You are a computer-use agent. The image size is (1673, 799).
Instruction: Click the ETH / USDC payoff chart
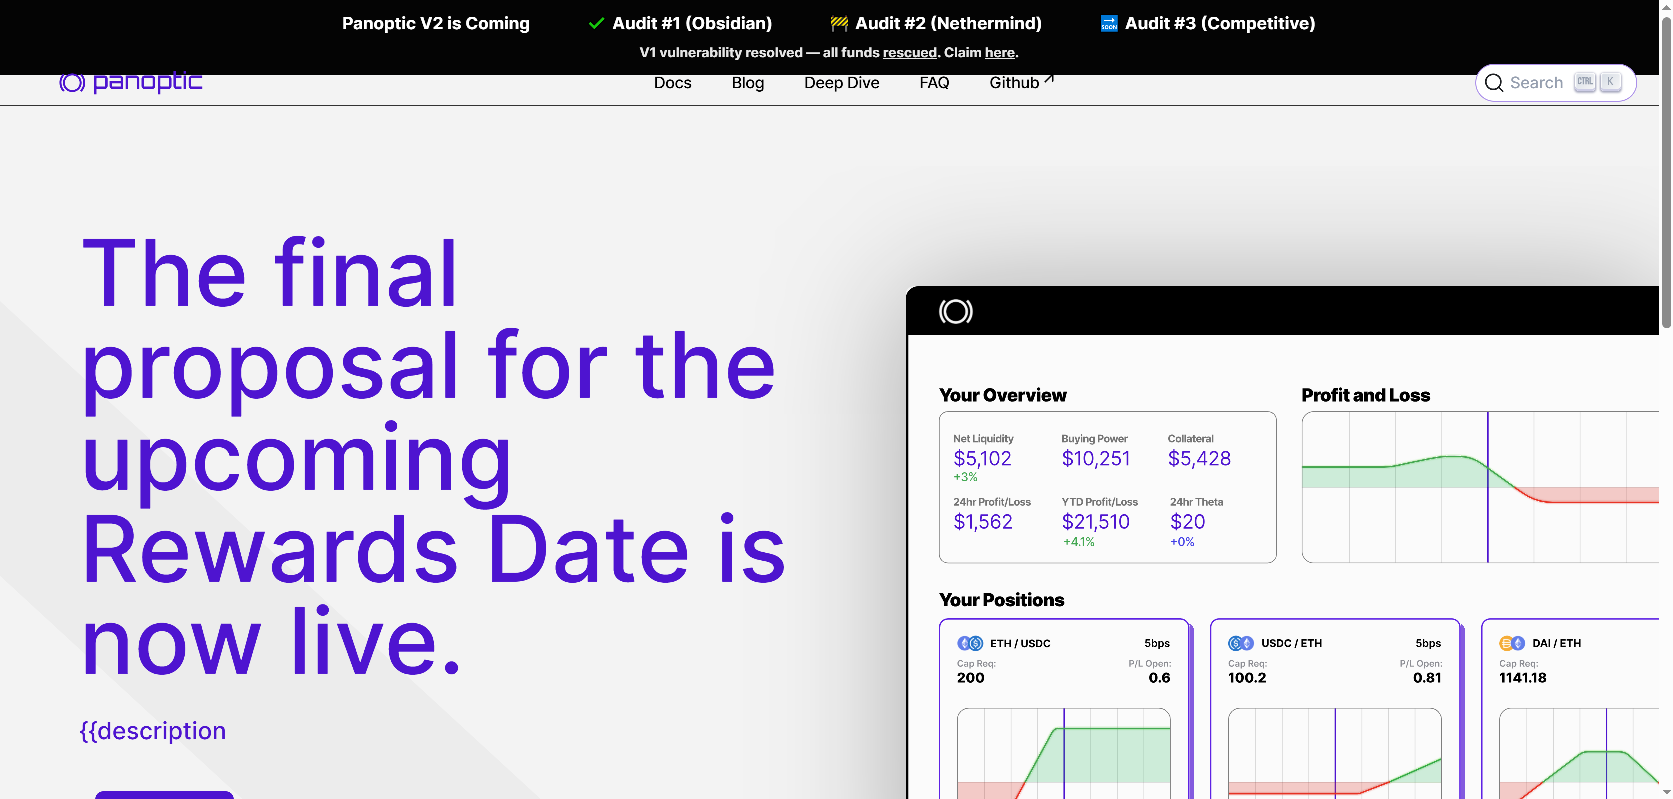pyautogui.click(x=1064, y=753)
